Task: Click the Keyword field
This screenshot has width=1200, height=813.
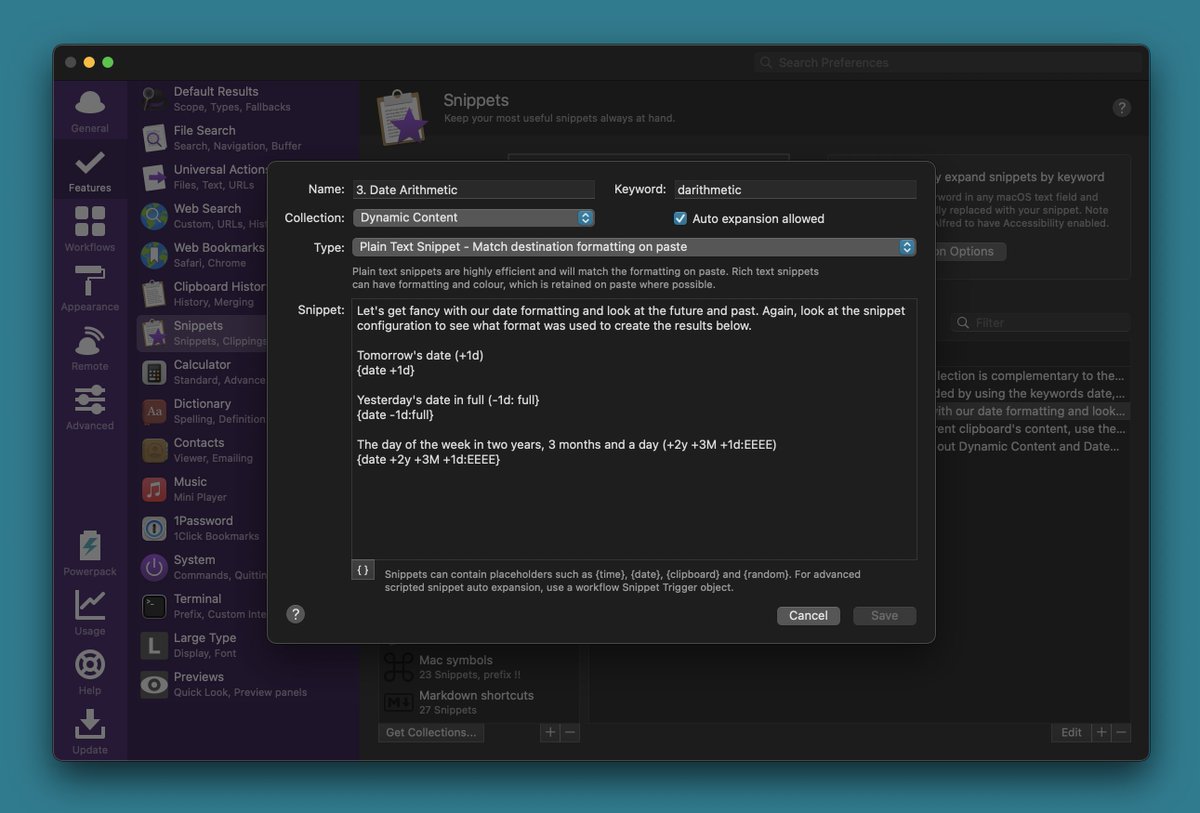Action: point(795,190)
